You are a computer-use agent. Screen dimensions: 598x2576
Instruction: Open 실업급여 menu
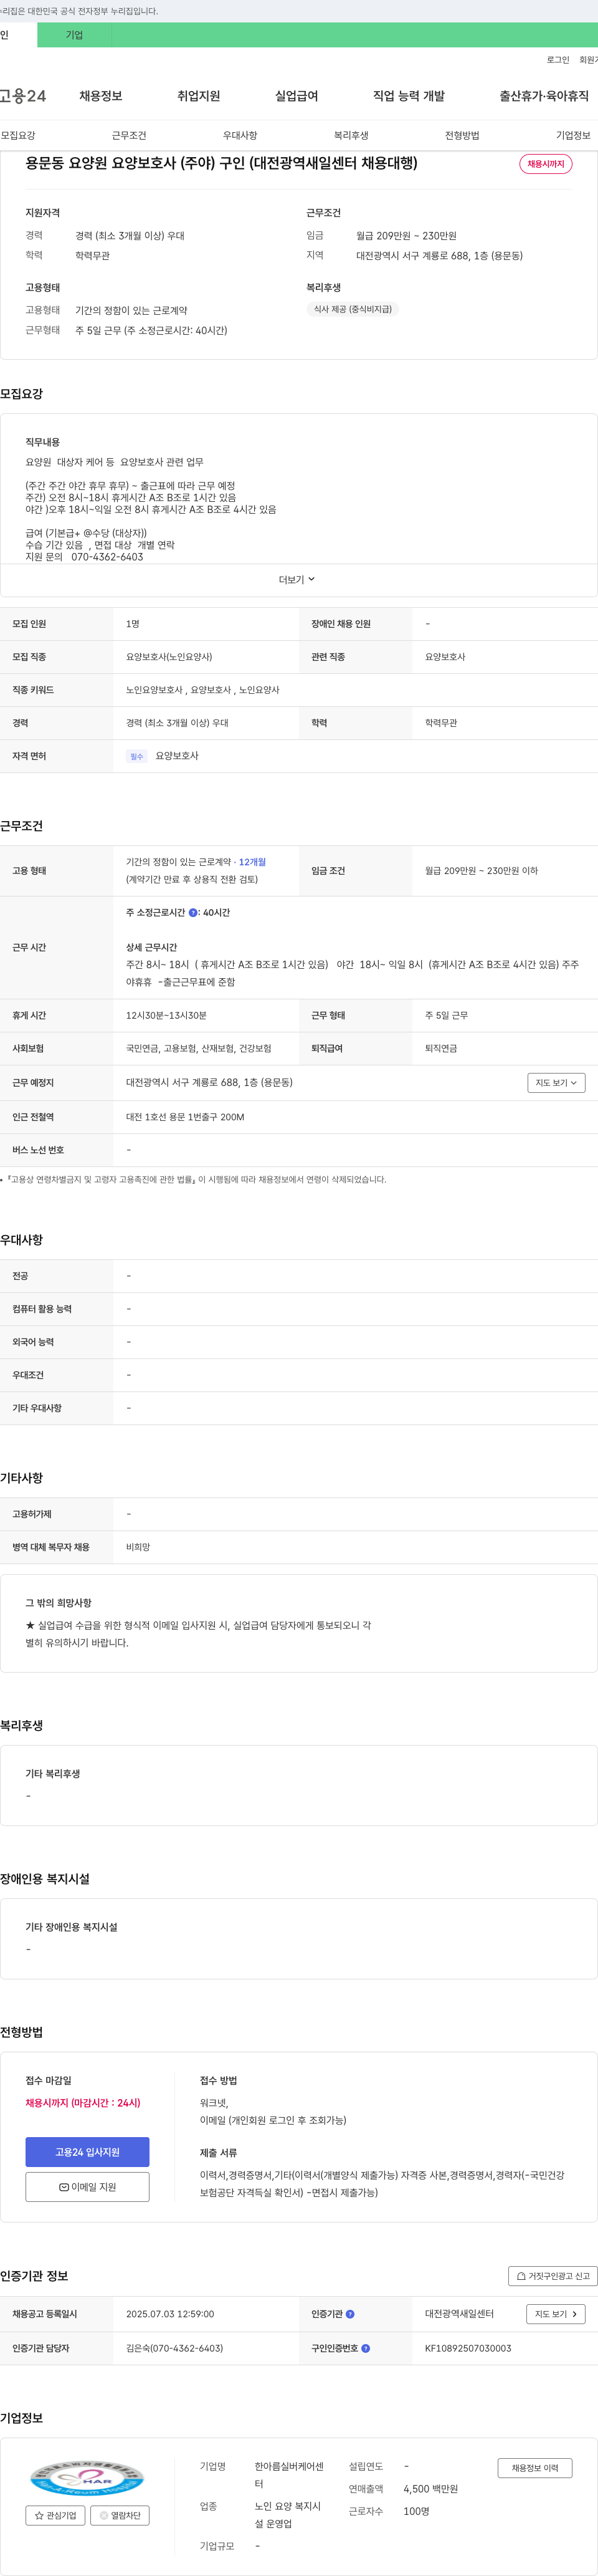click(x=296, y=96)
